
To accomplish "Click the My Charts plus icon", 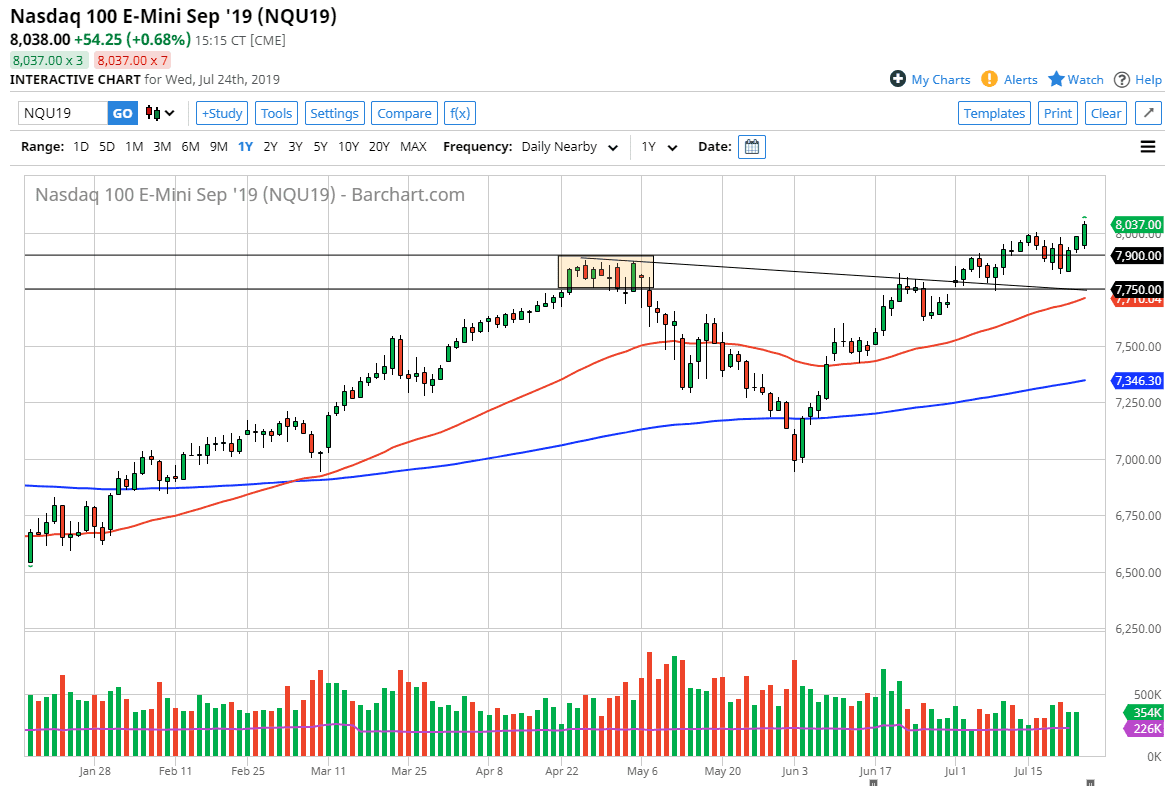I will pyautogui.click(x=899, y=79).
